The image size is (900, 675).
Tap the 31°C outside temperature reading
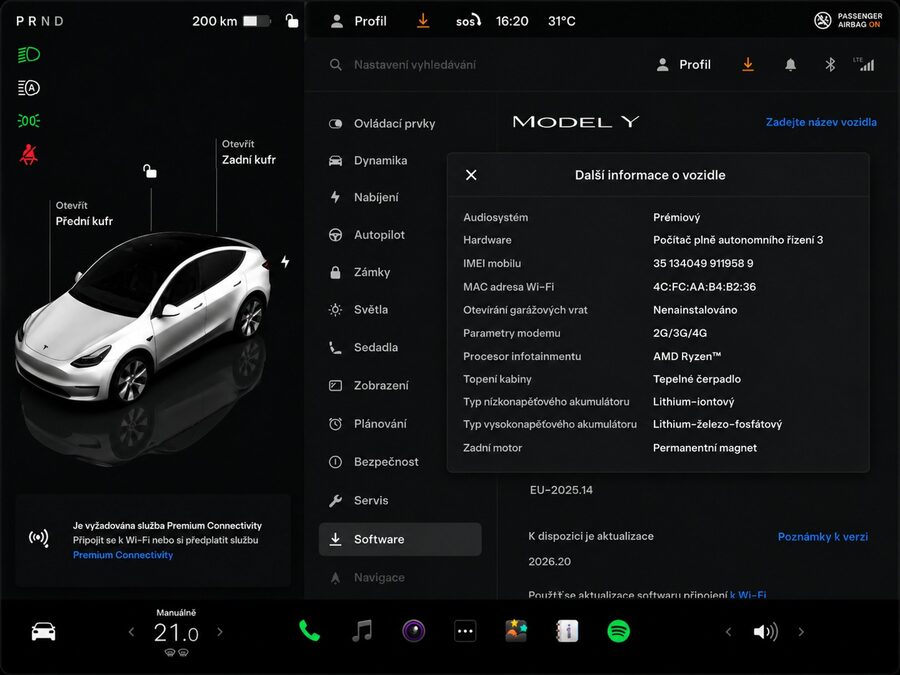click(x=561, y=21)
